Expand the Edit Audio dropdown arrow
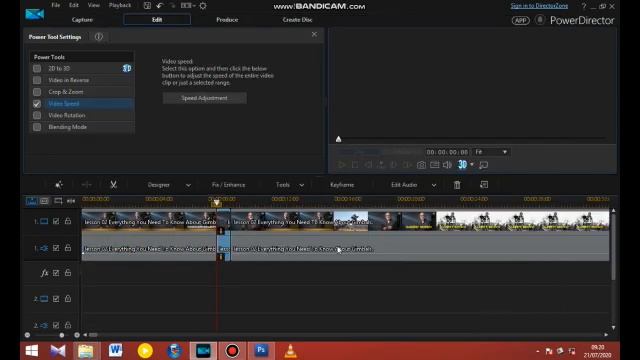This screenshot has width=640, height=360. (434, 185)
